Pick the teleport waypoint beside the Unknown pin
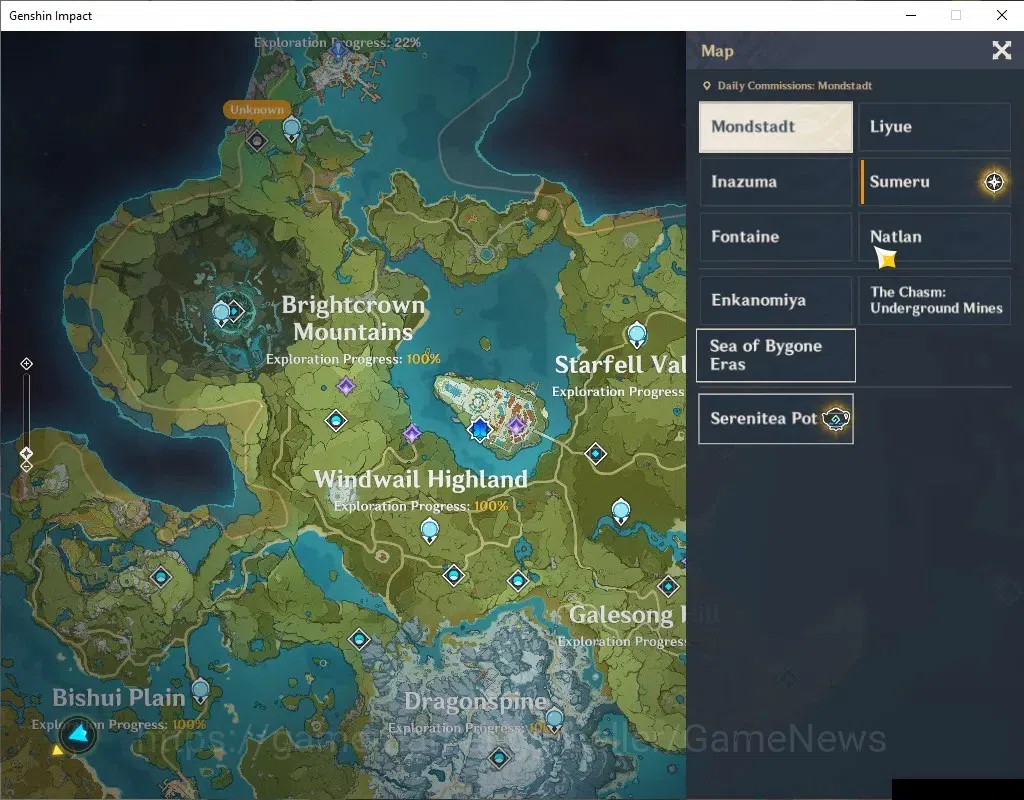The width and height of the screenshot is (1024, 800). point(292,129)
